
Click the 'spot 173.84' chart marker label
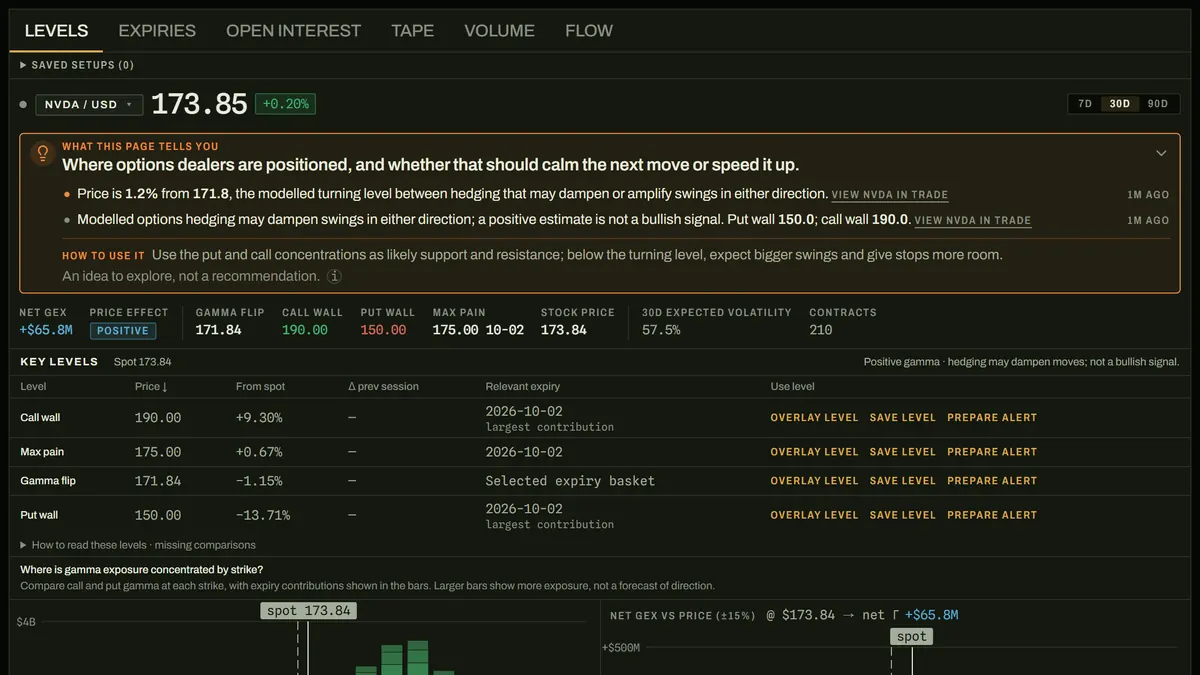click(x=309, y=610)
